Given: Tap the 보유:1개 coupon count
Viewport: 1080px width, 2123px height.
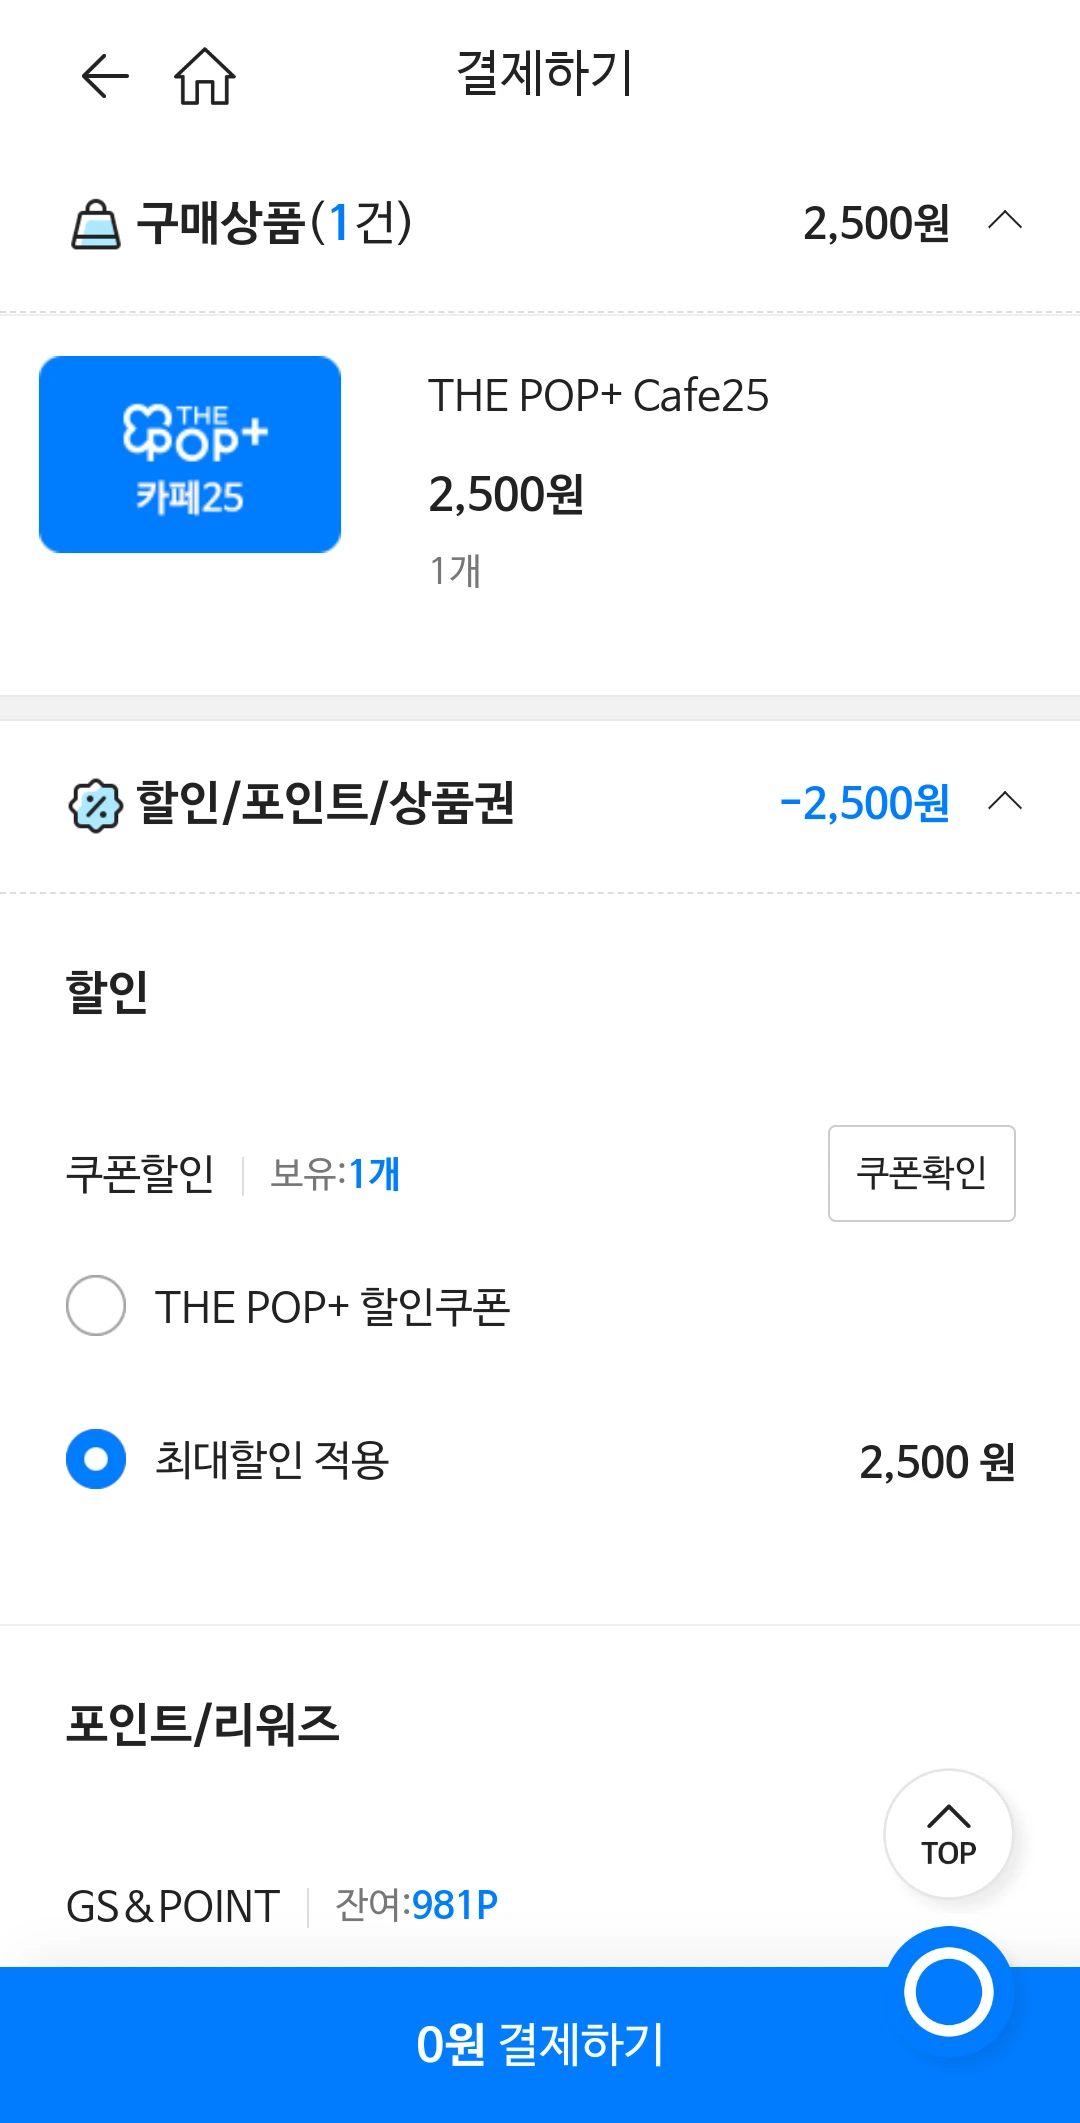Looking at the screenshot, I should (x=335, y=1173).
